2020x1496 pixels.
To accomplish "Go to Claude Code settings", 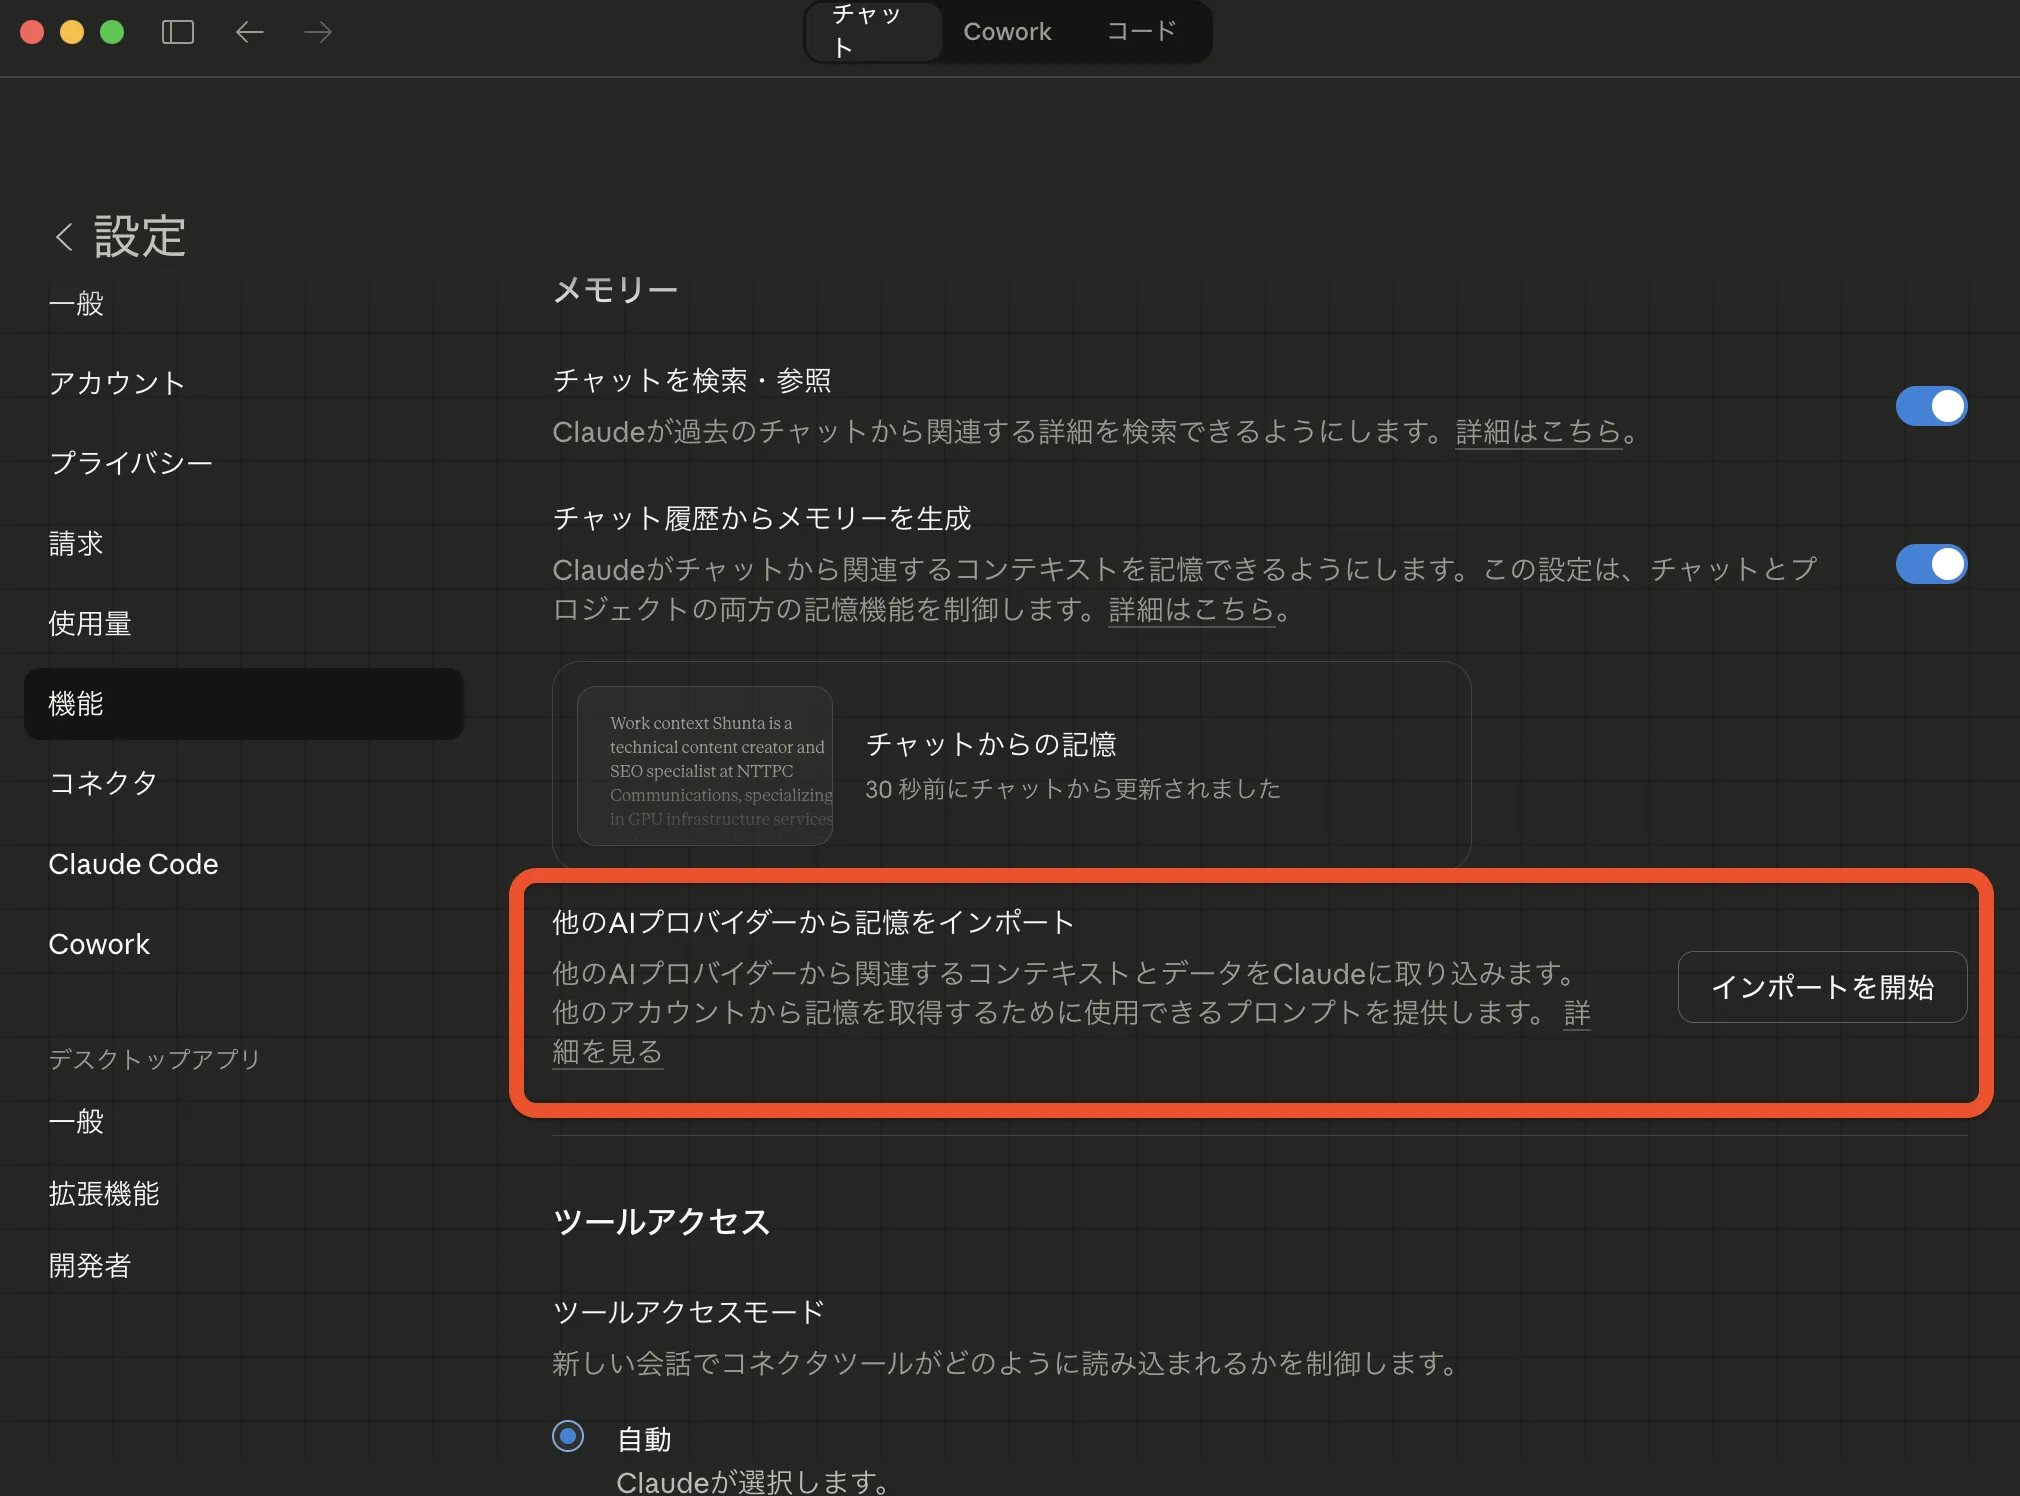I will pos(134,864).
